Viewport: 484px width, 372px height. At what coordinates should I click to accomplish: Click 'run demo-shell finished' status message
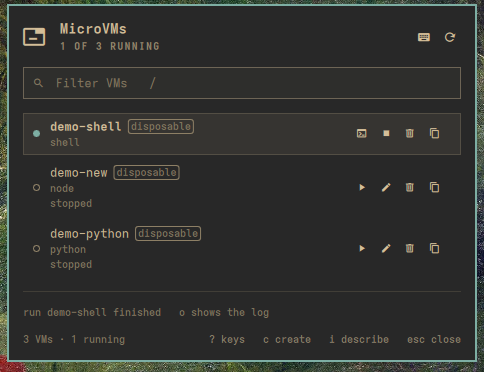[92, 313]
